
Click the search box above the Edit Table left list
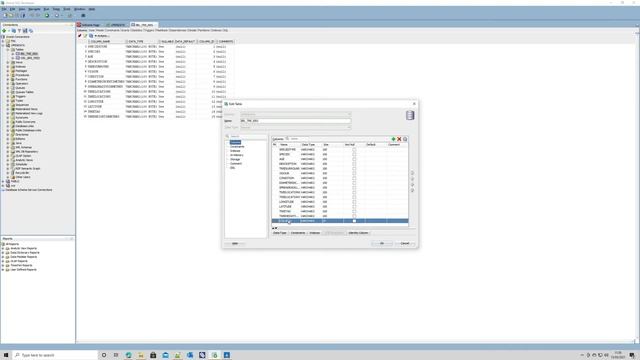click(x=246, y=136)
